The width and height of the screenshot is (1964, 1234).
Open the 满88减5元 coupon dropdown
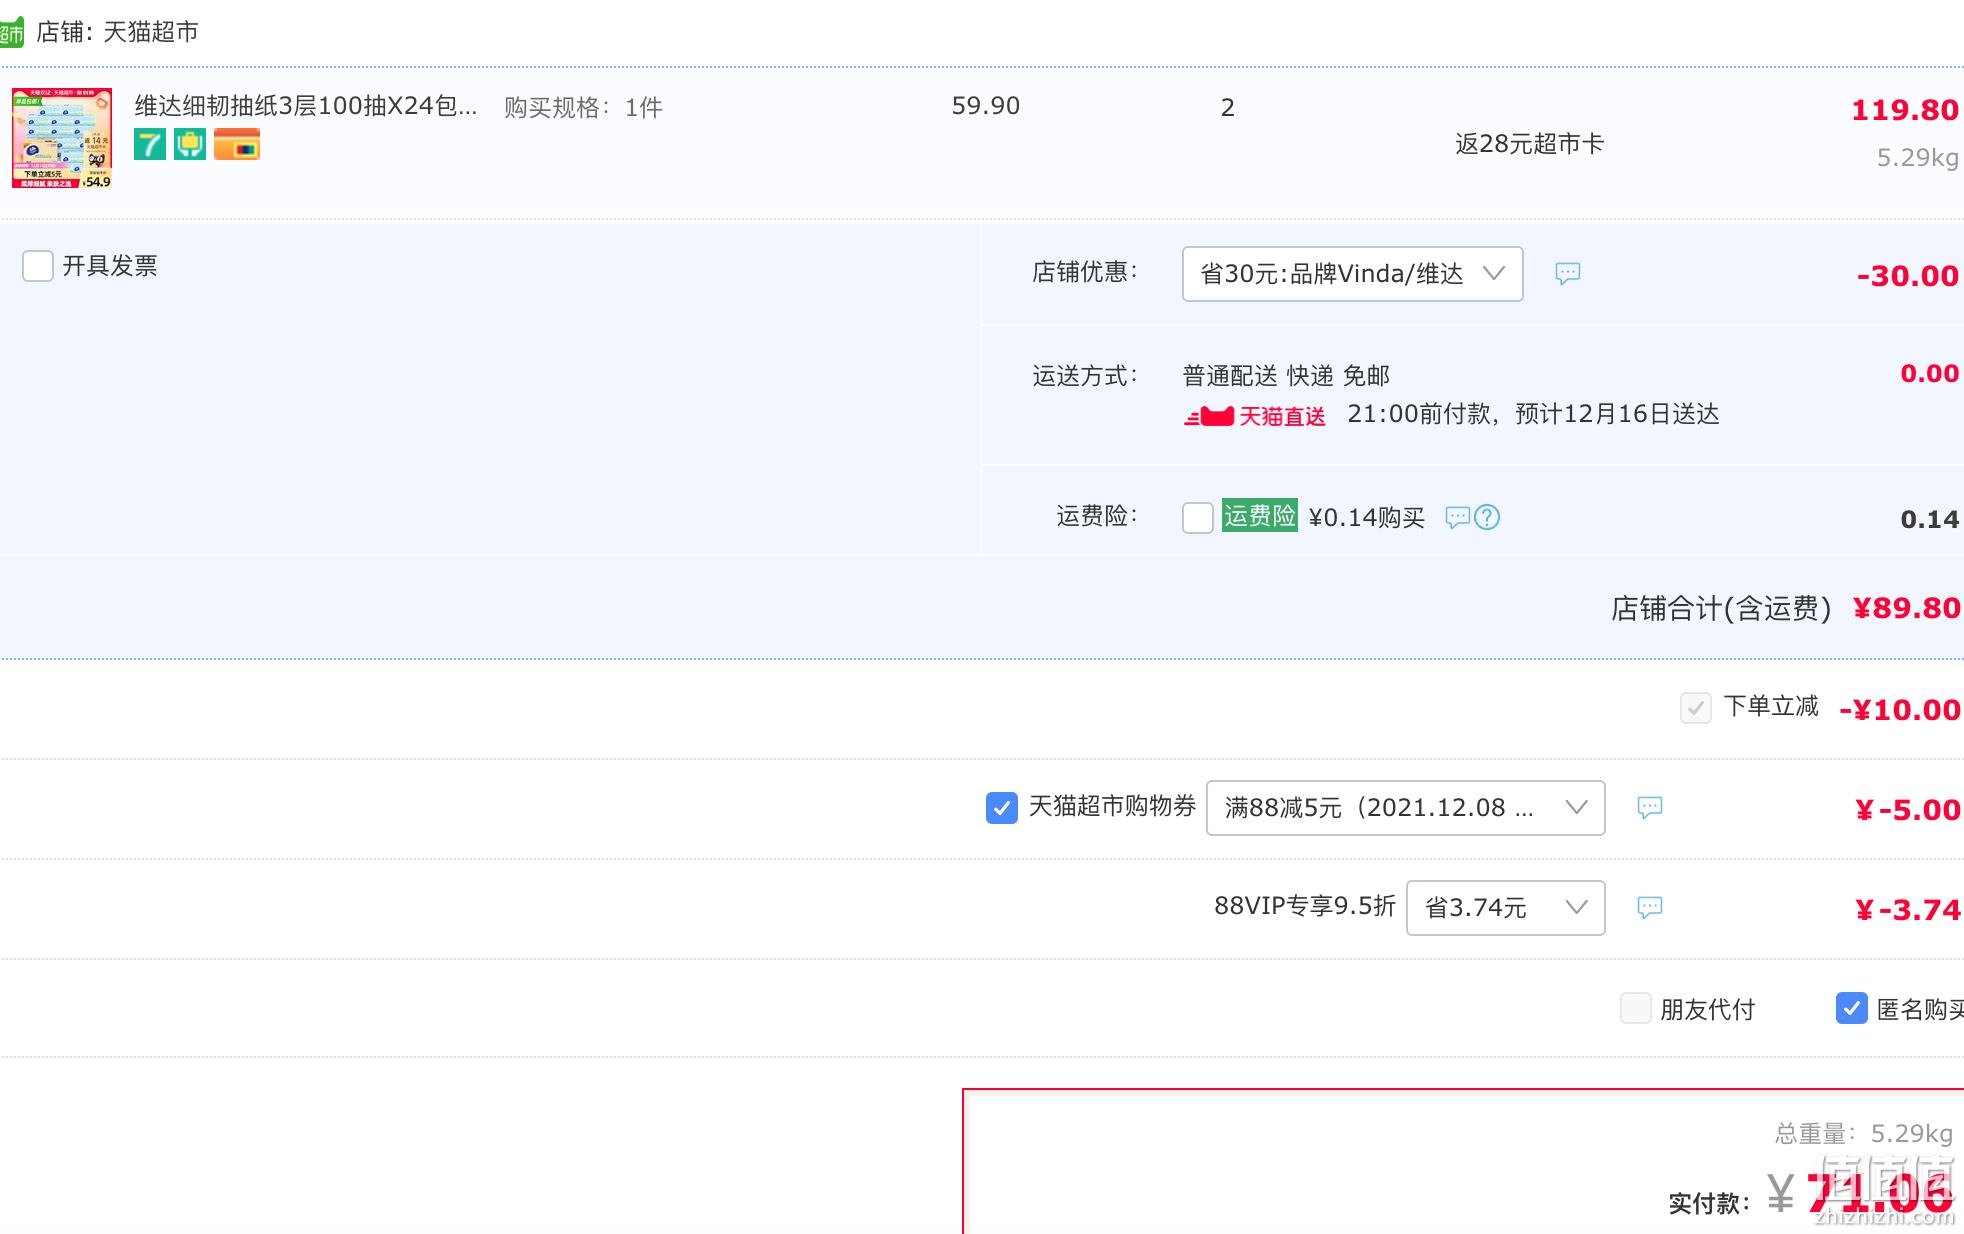pyautogui.click(x=1405, y=808)
